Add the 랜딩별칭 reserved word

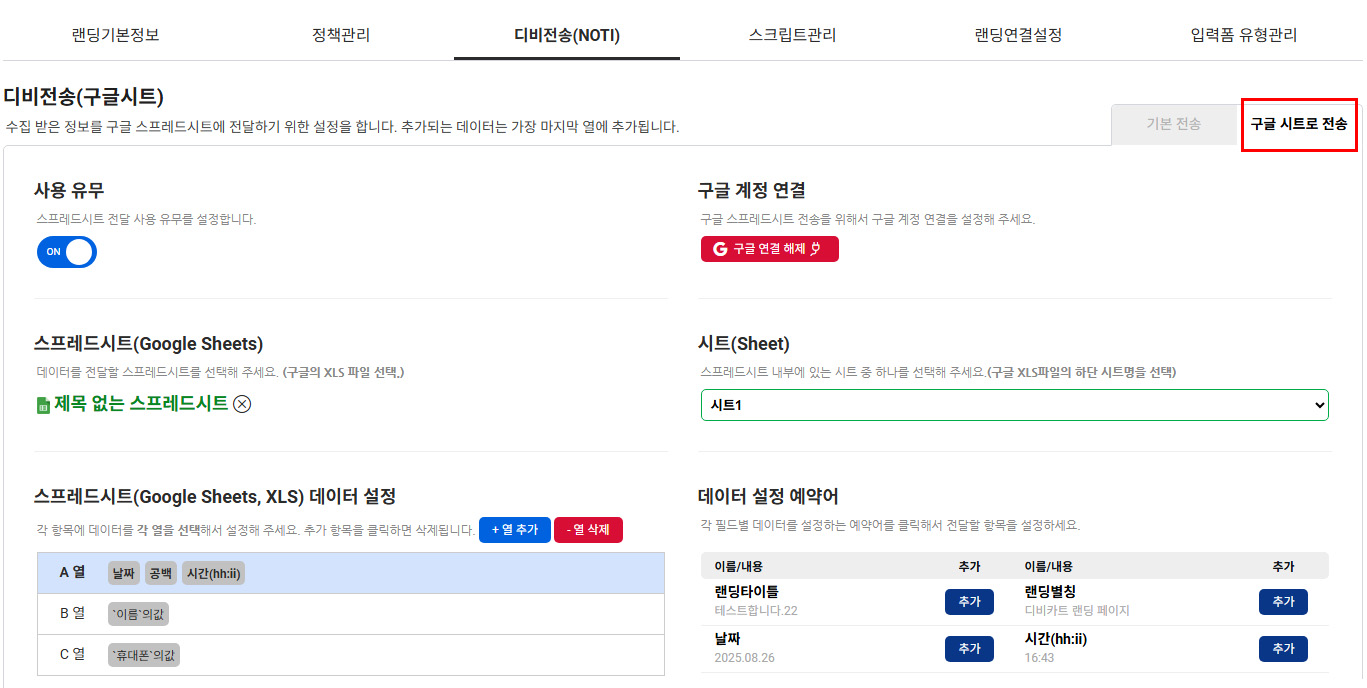pos(1283,601)
